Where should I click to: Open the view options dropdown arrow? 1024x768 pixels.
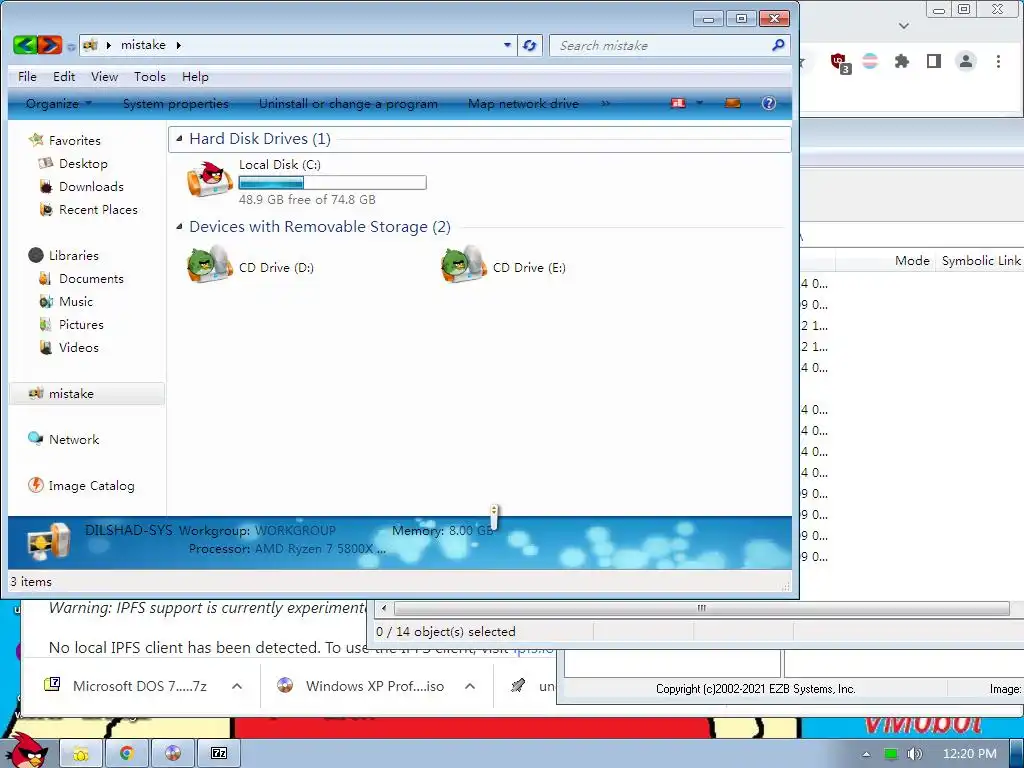[699, 103]
